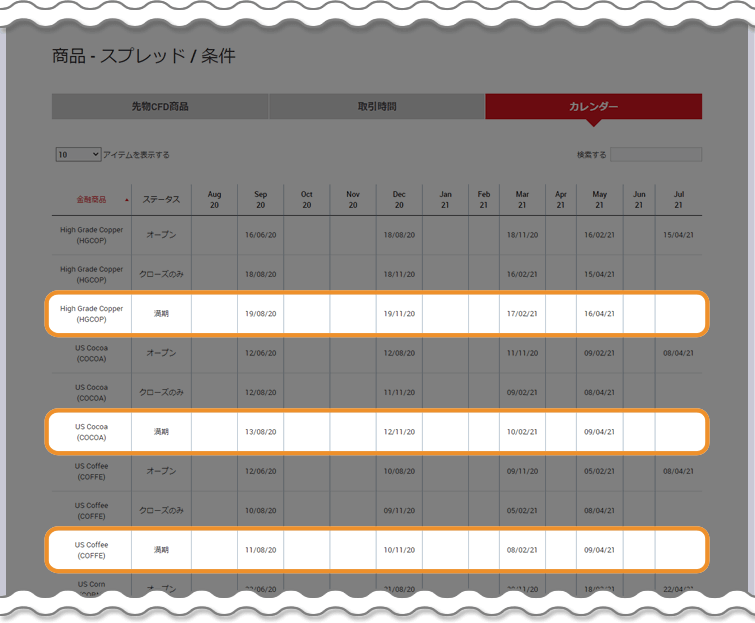The height and width of the screenshot is (623, 755).
Task: Switch to the 先物CFD商品 tab
Action: pyautogui.click(x=160, y=107)
